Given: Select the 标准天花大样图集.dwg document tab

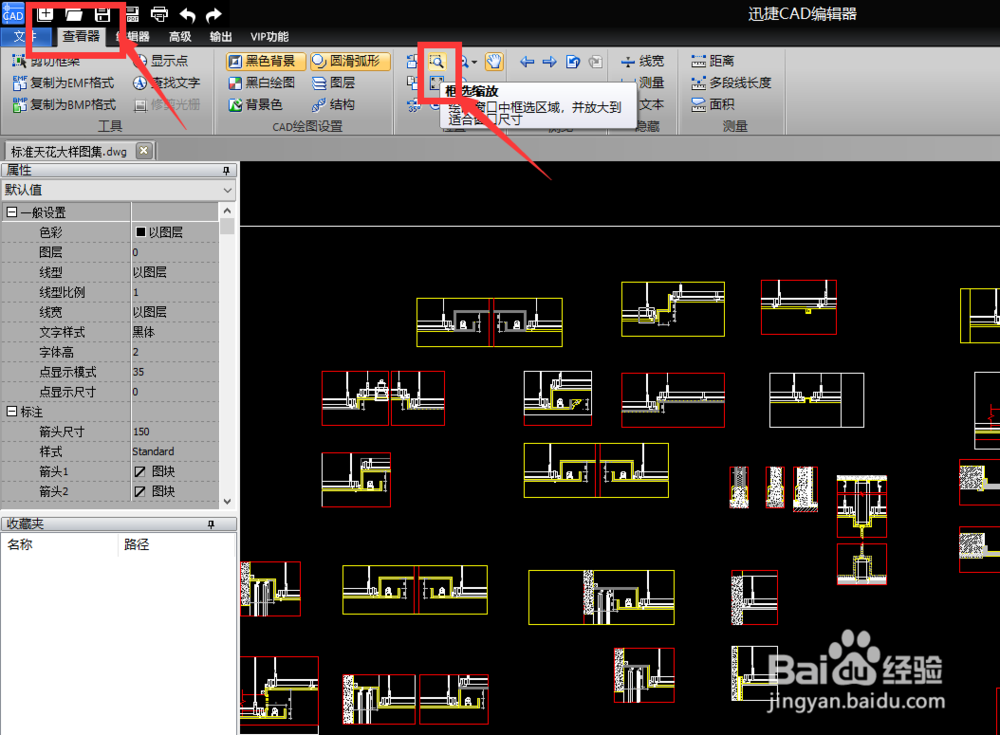Looking at the screenshot, I should pos(69,151).
